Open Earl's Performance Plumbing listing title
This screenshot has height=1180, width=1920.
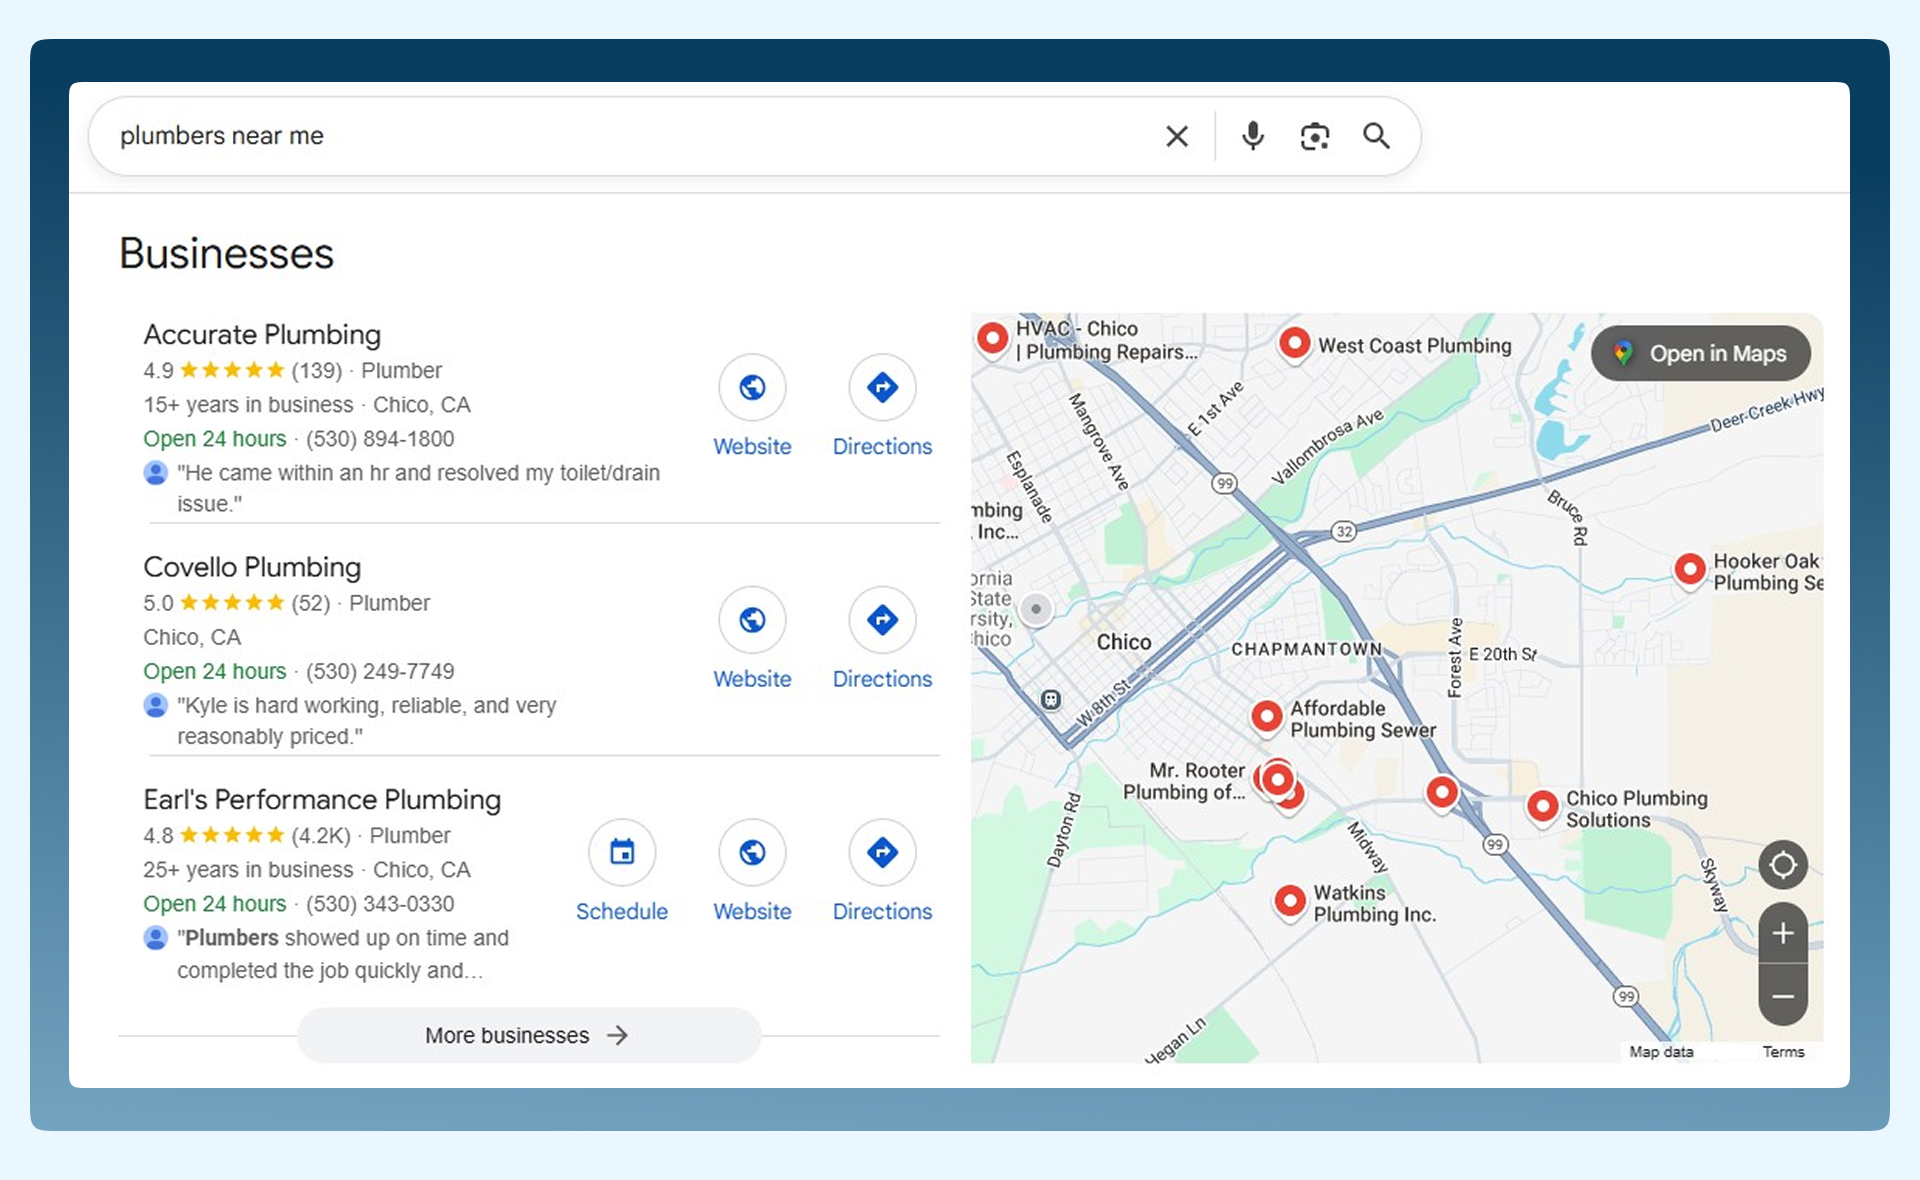point(322,800)
